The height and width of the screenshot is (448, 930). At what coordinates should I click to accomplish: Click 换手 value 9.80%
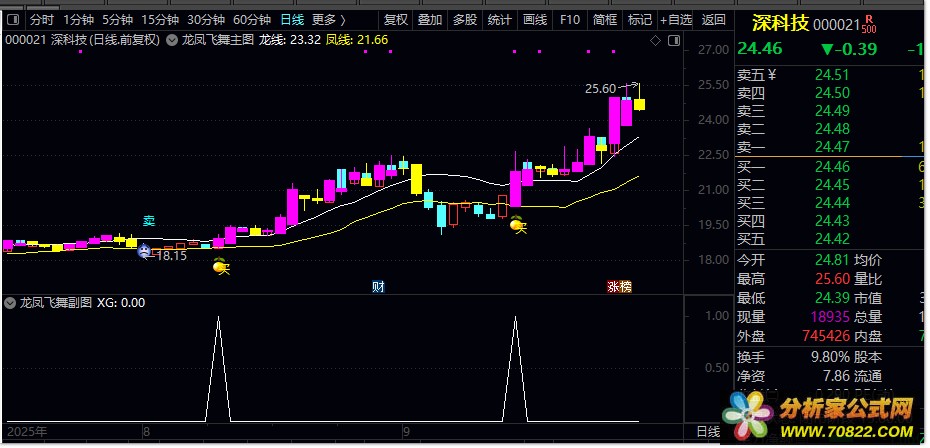[x=830, y=357]
